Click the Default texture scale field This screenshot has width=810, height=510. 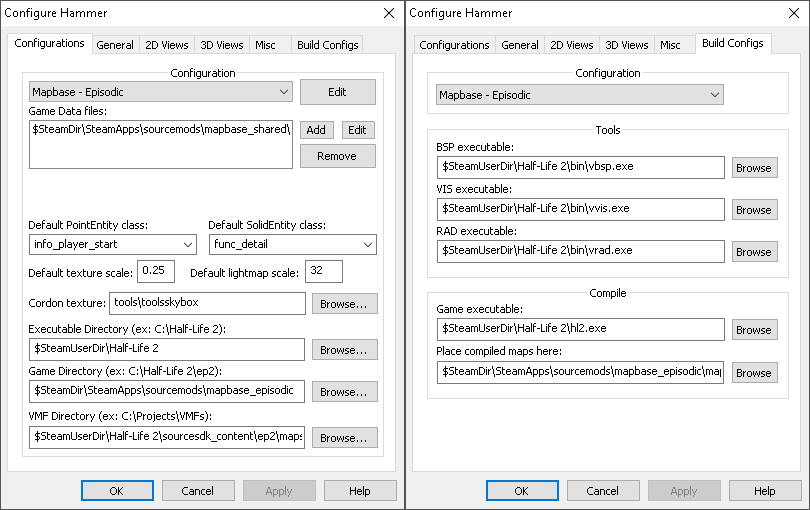tap(157, 271)
